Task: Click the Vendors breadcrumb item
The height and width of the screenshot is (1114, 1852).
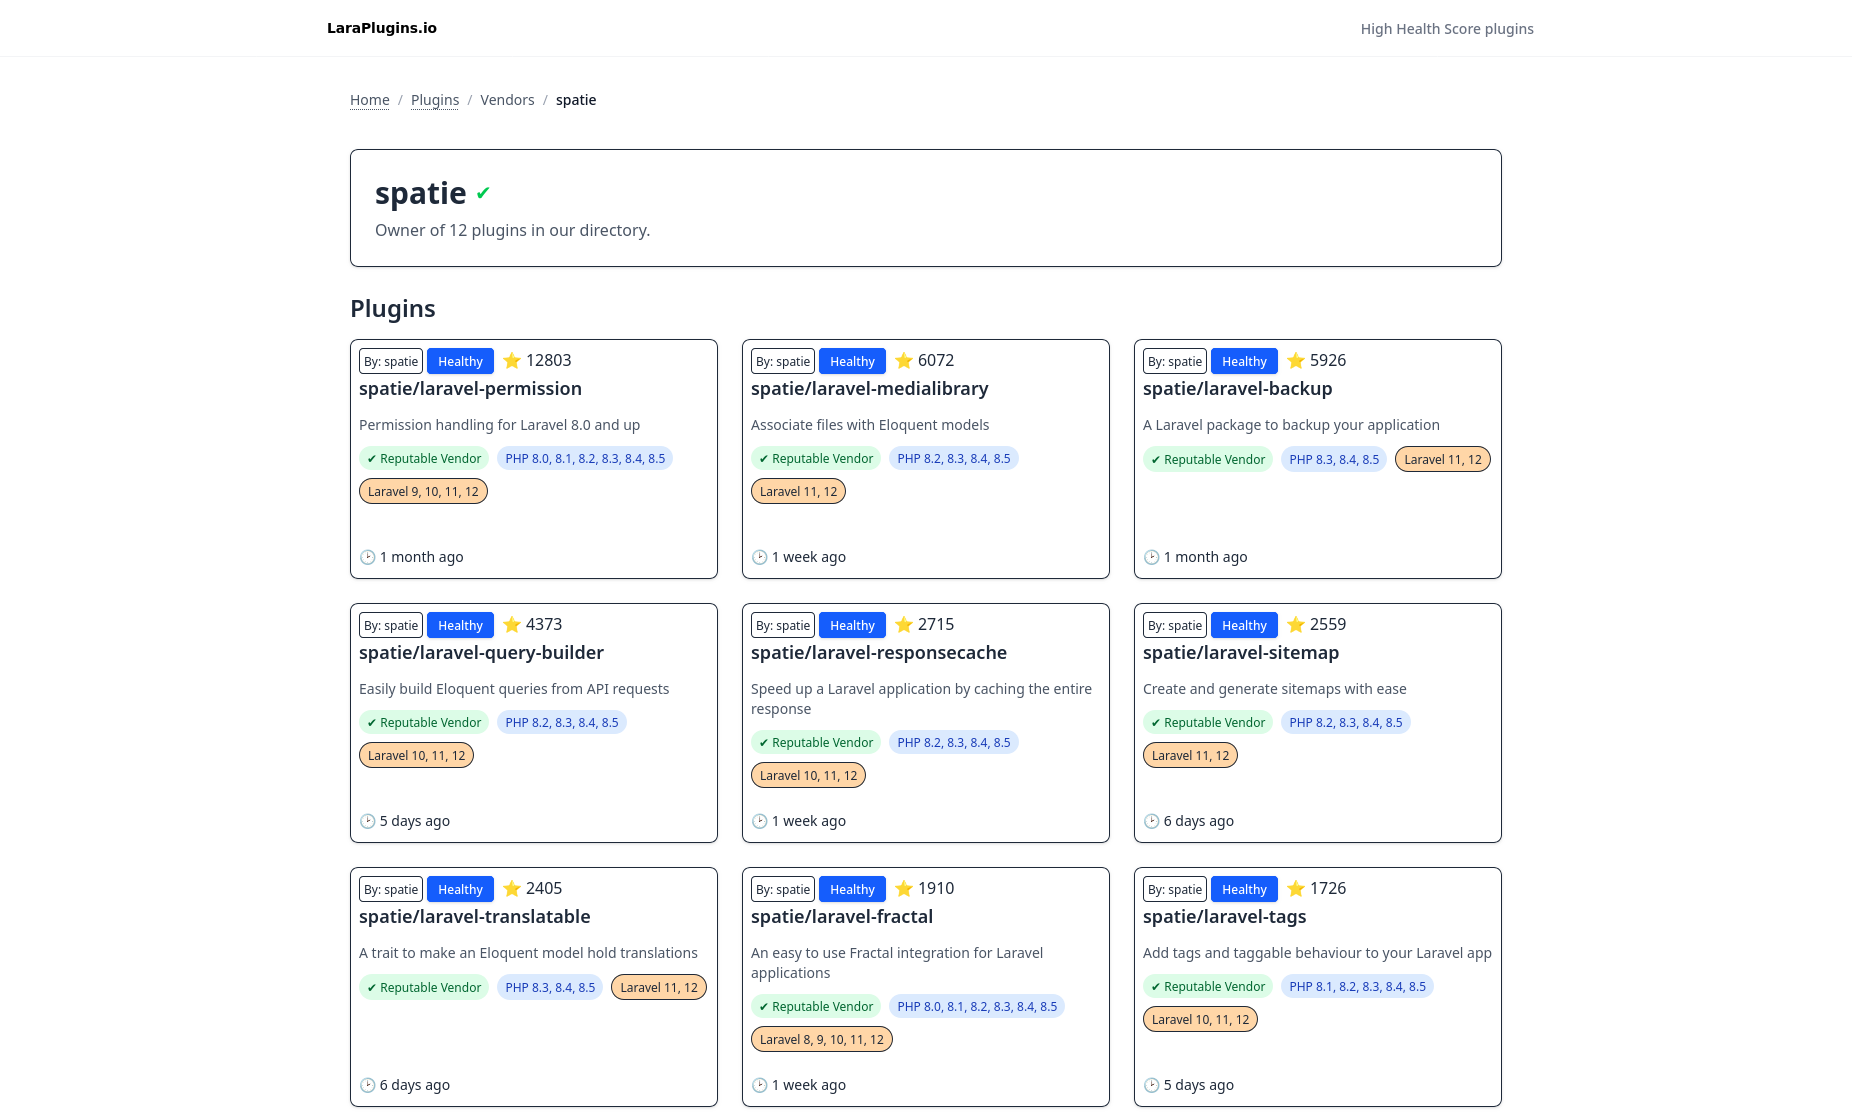Action: (507, 100)
